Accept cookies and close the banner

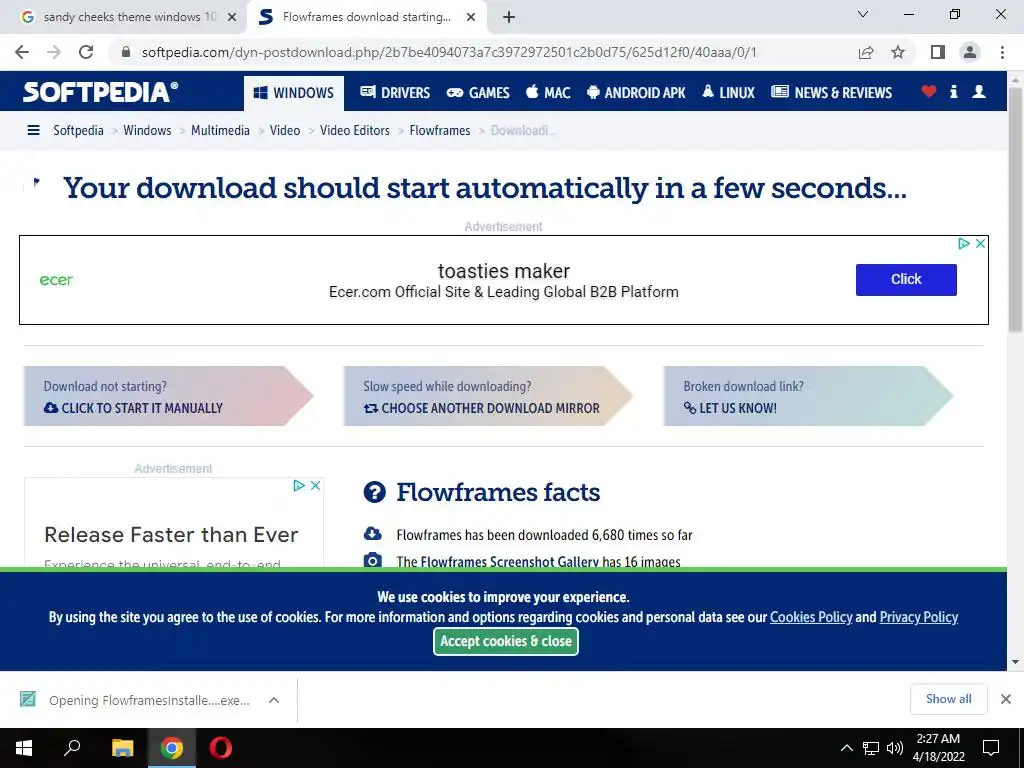(x=505, y=641)
